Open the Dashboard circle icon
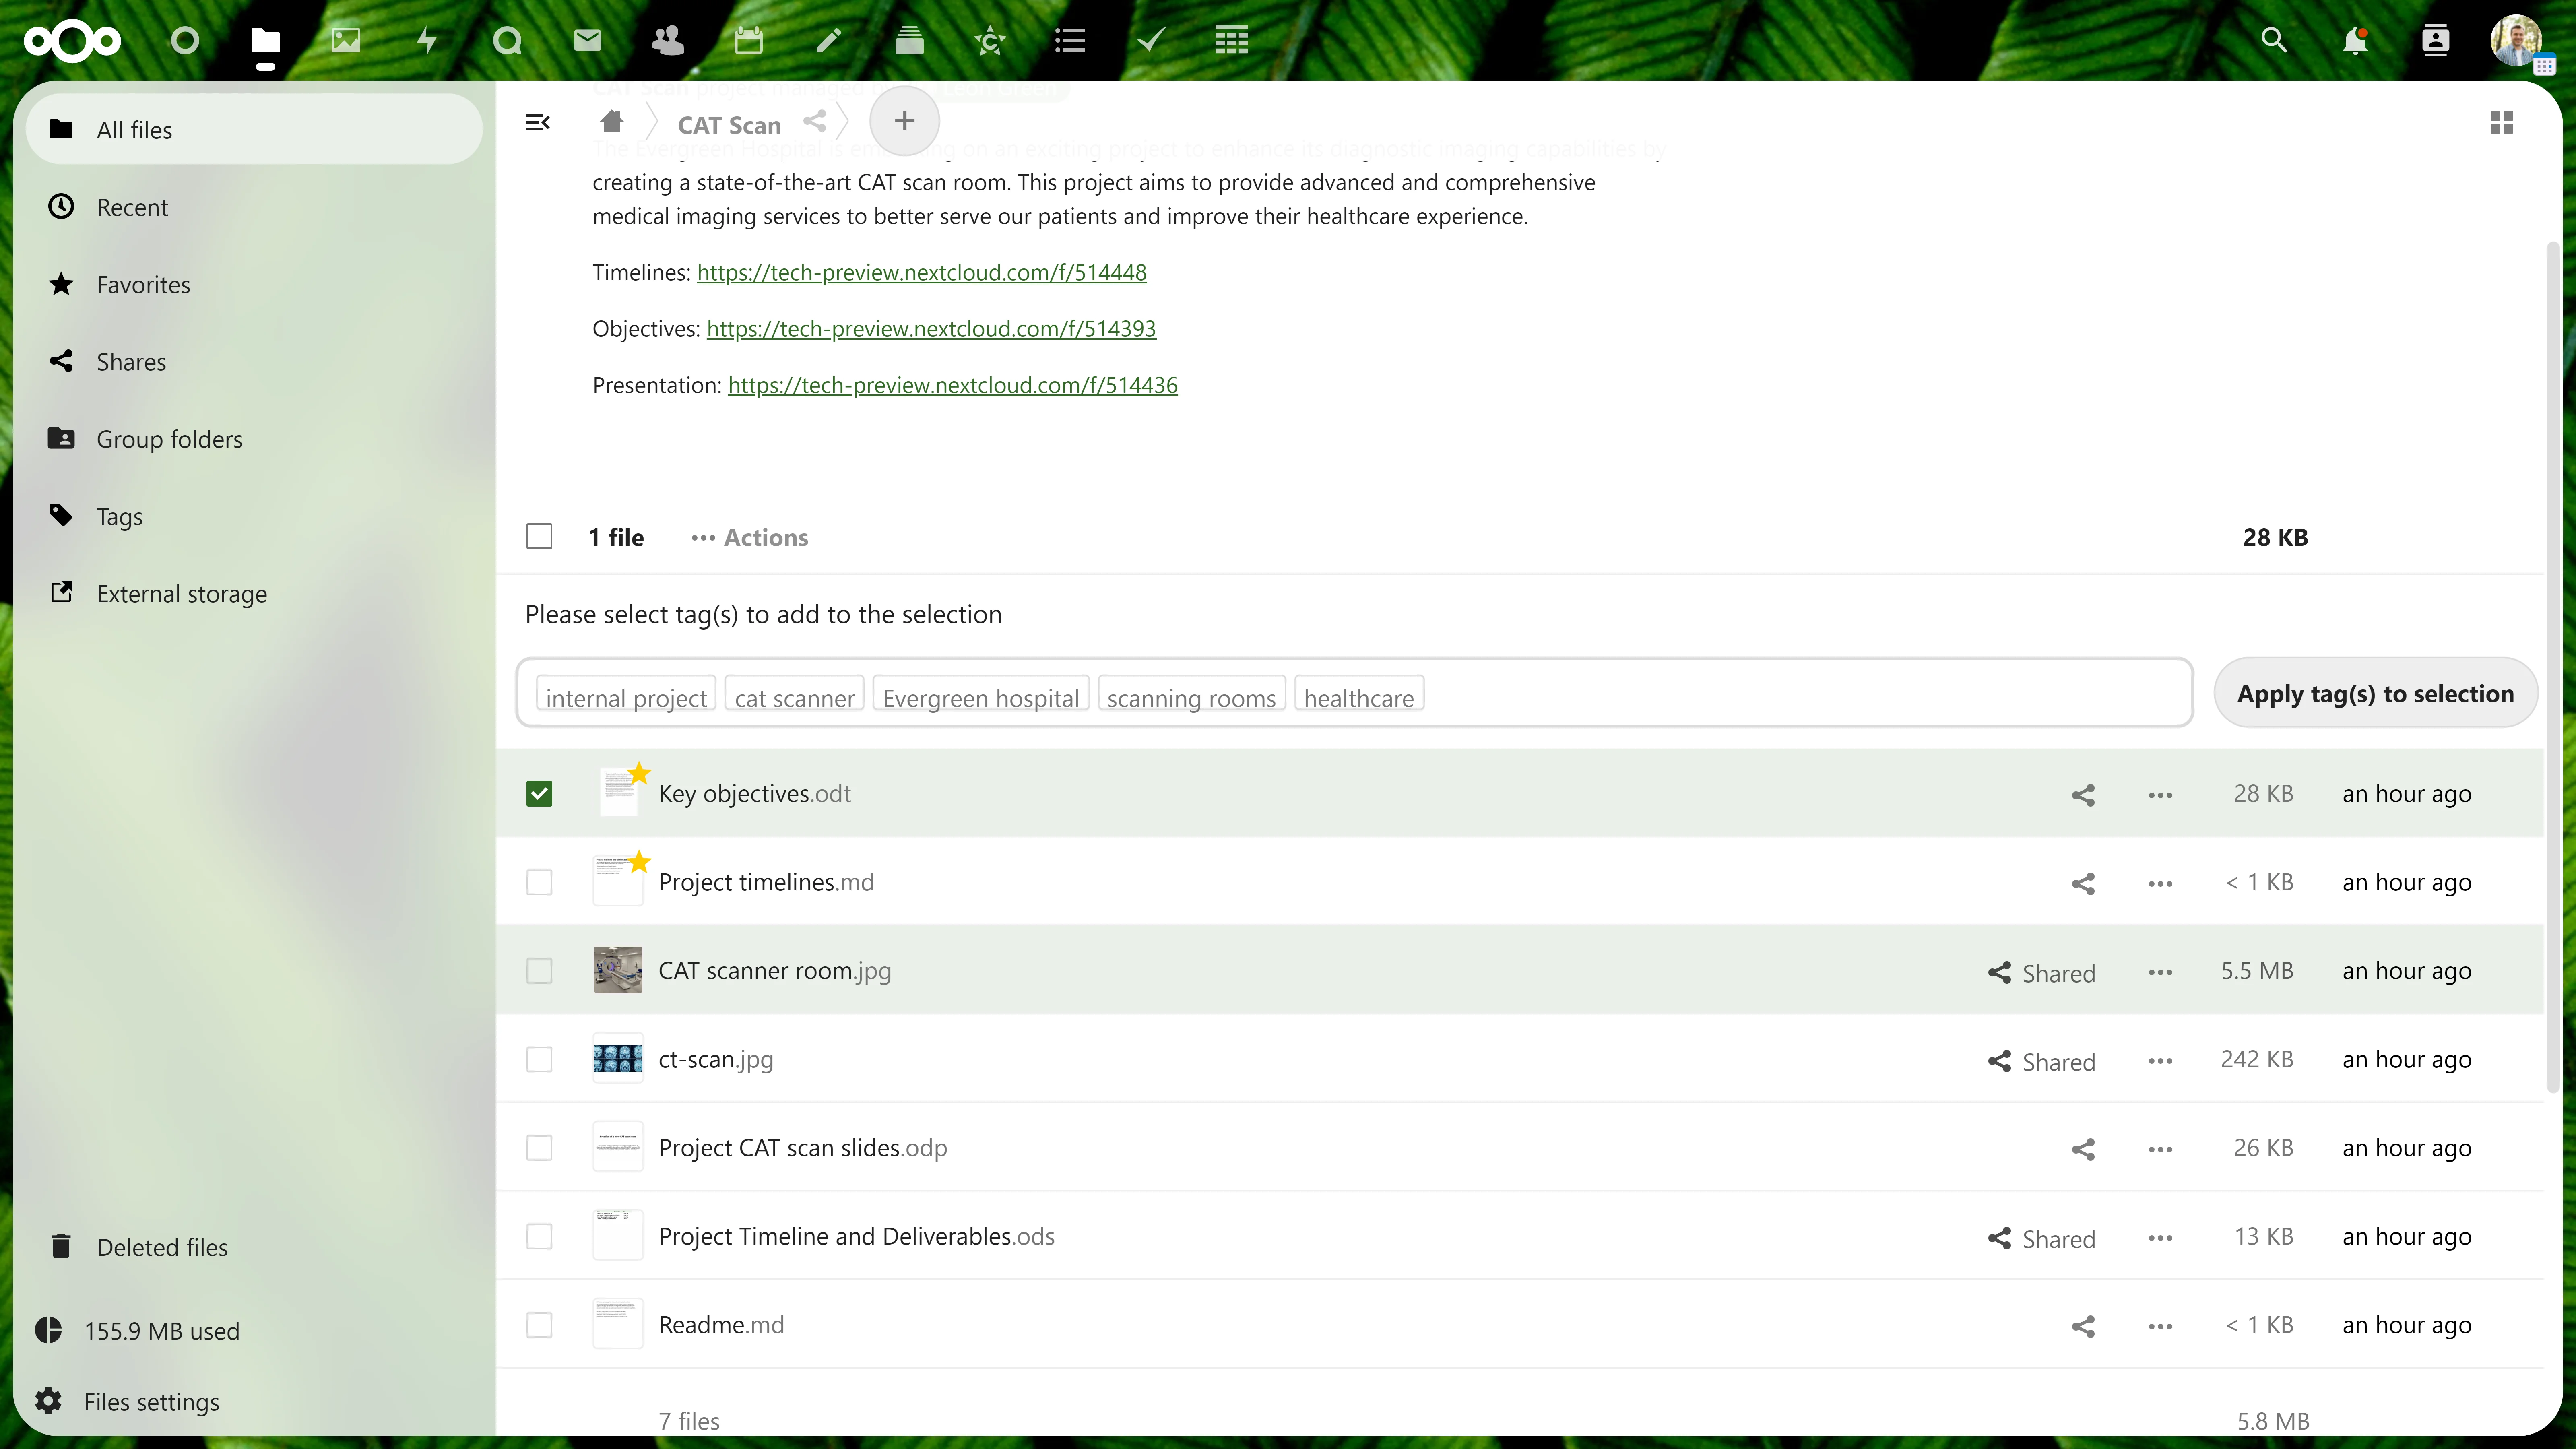 [x=185, y=41]
